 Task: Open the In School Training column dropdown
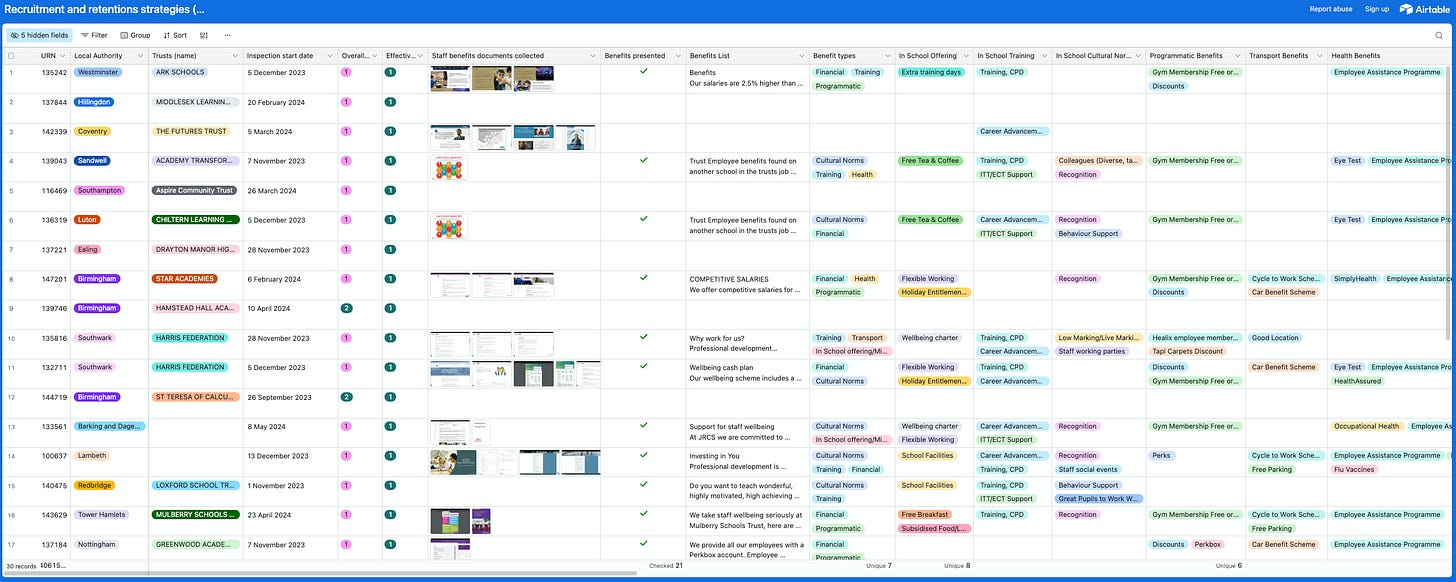point(1043,56)
